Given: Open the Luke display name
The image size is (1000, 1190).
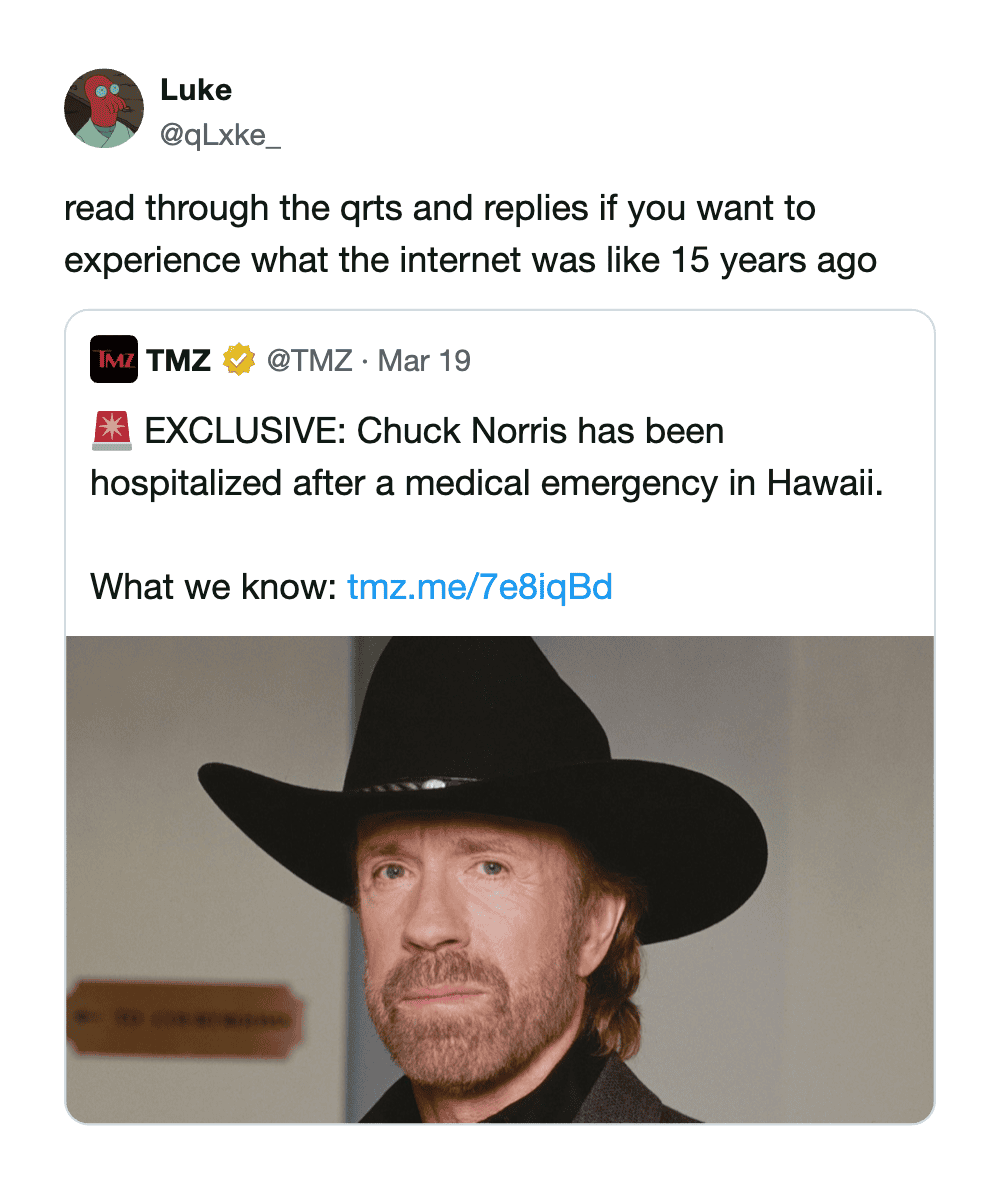Looking at the screenshot, I should [x=196, y=90].
